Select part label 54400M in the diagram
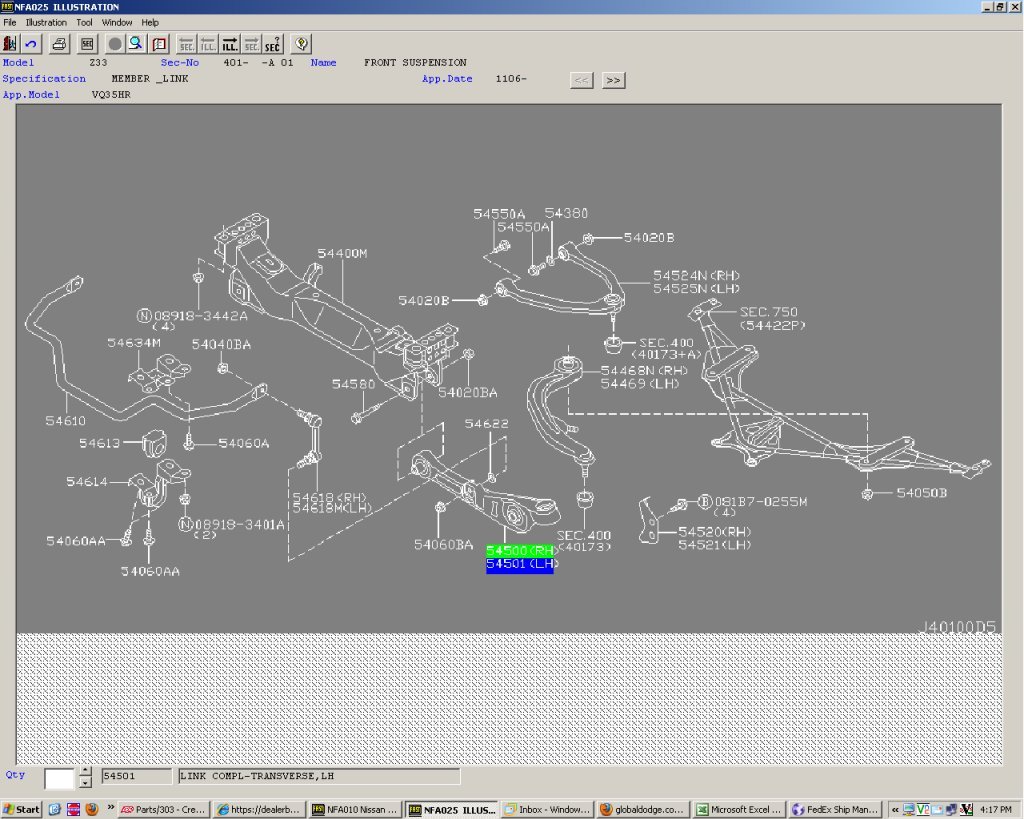Viewport: 1024px width, 819px height. (342, 253)
